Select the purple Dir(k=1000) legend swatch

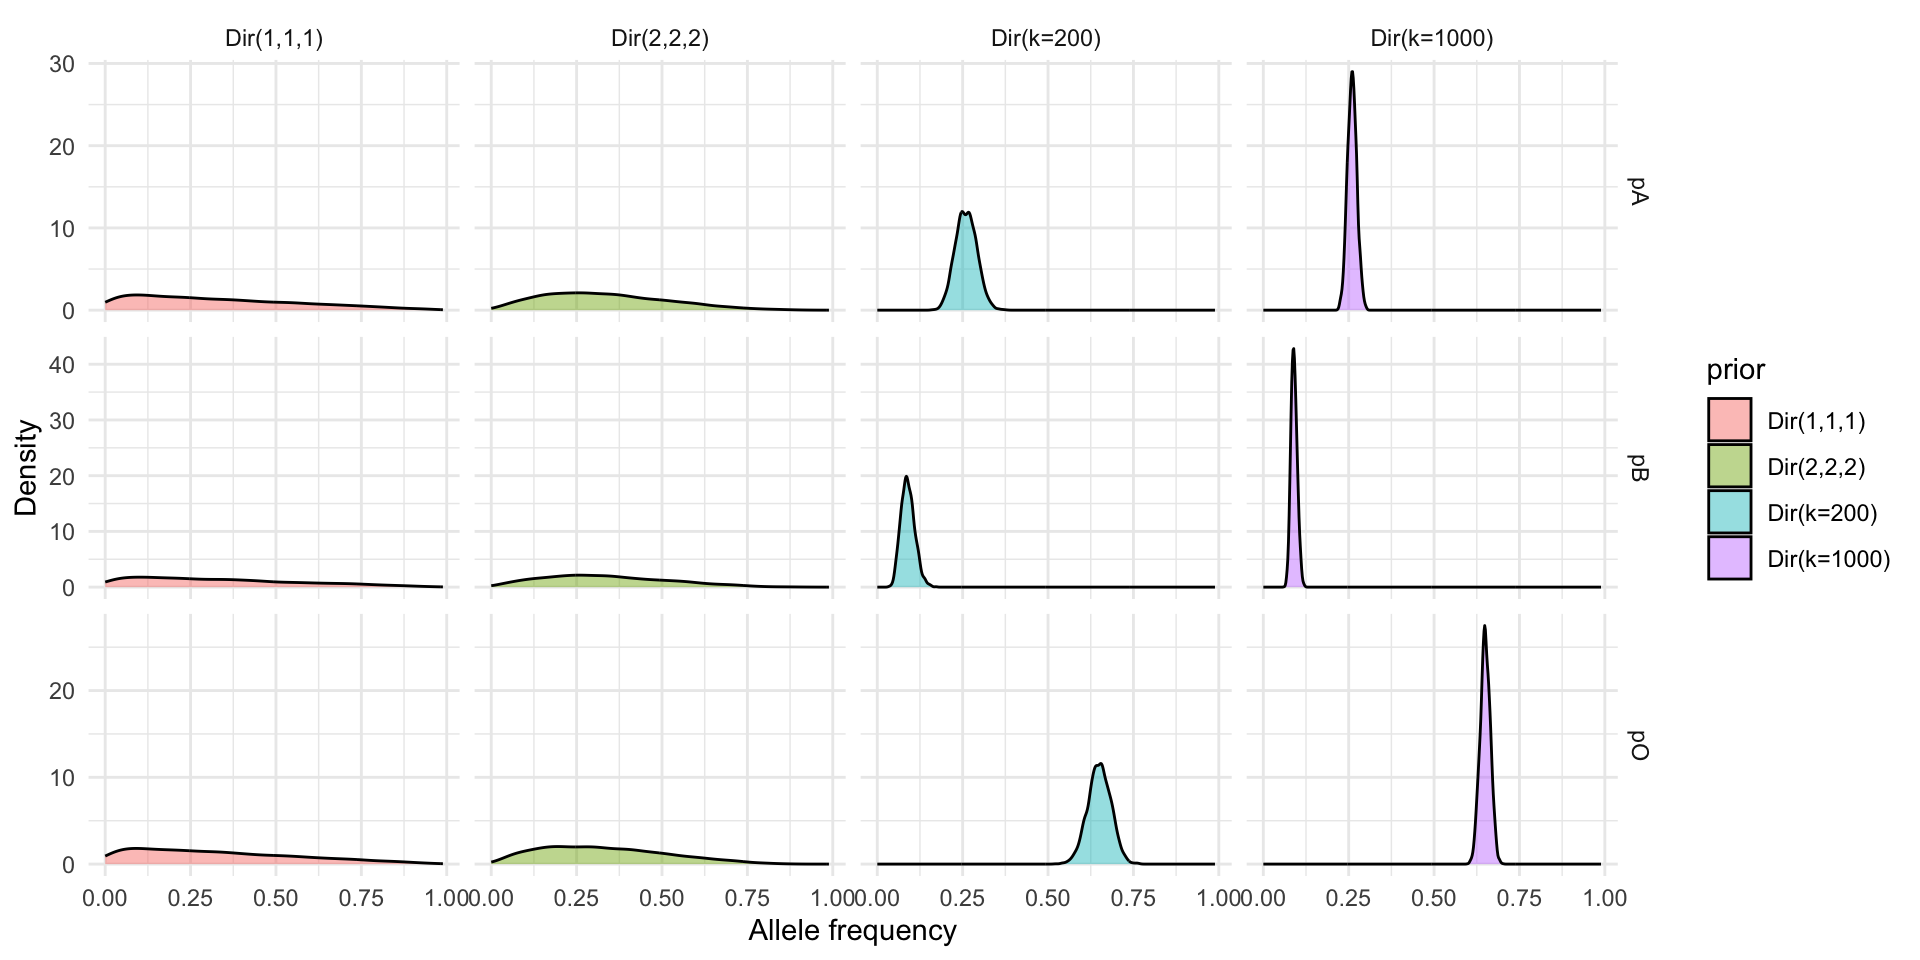[1729, 558]
